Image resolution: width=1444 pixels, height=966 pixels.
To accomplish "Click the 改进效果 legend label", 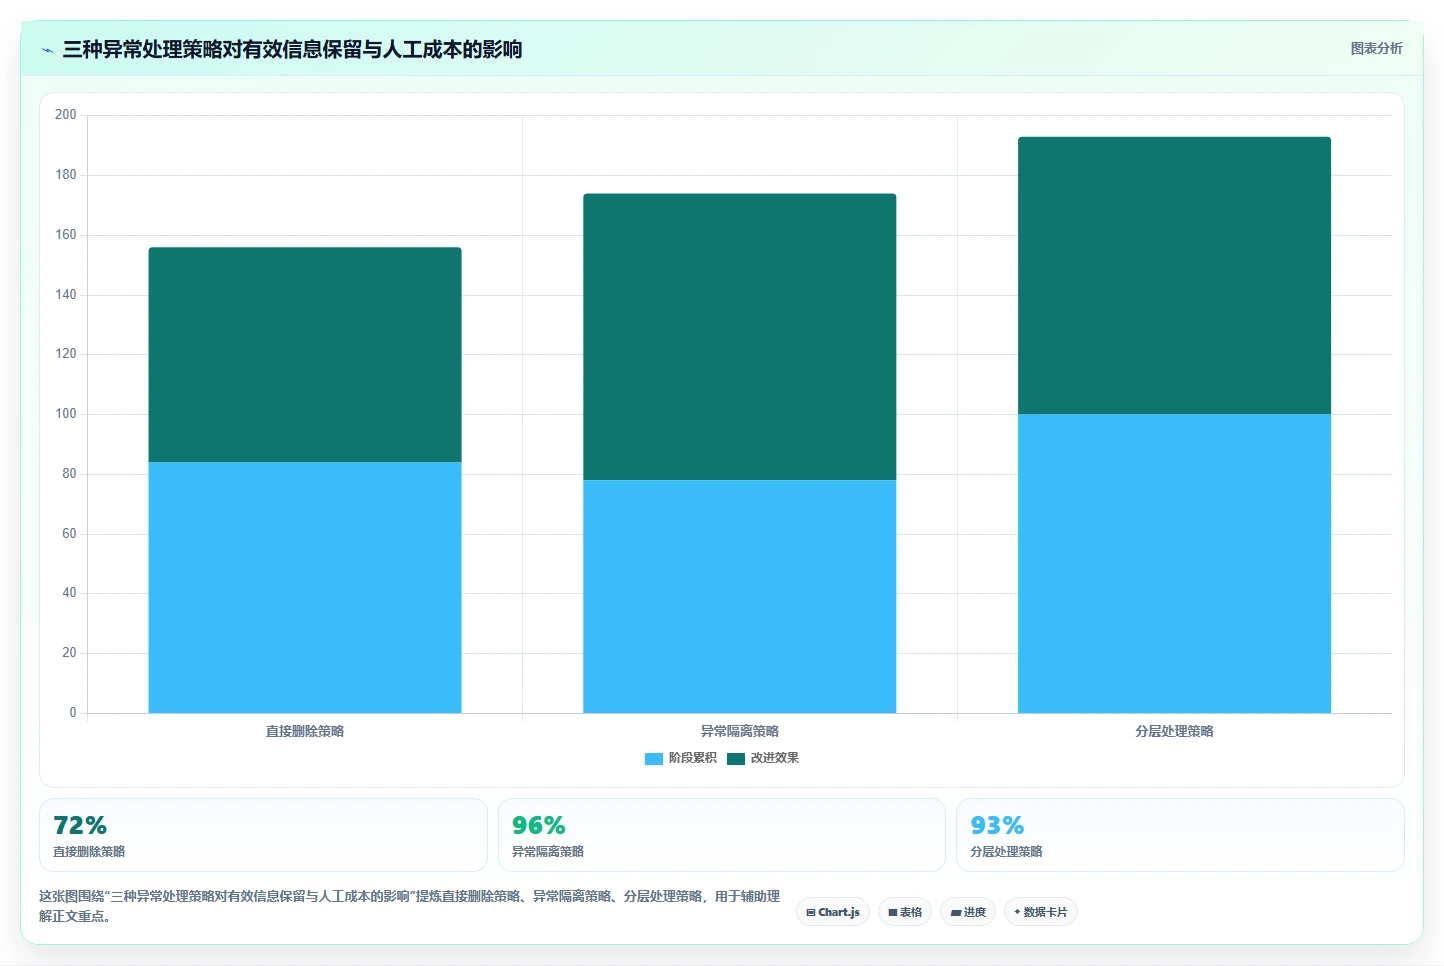I will click(x=775, y=758).
